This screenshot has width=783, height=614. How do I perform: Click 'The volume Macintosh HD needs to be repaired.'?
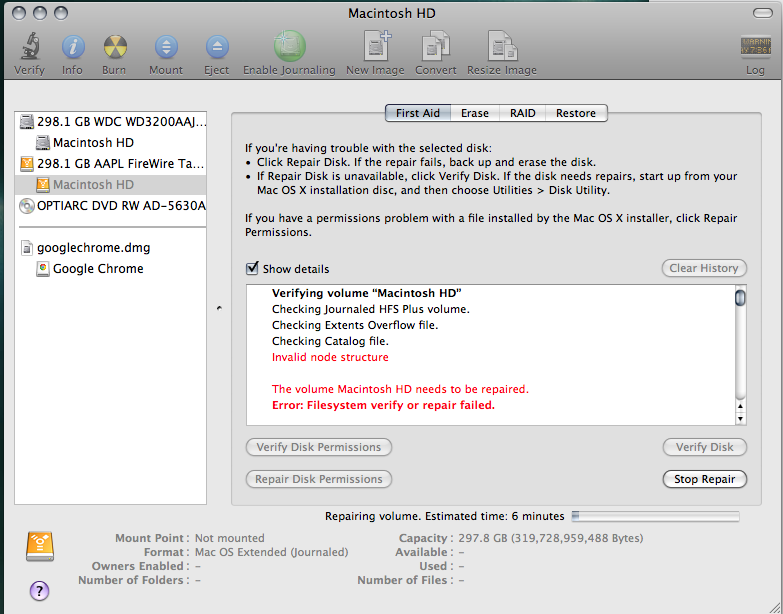pos(400,389)
